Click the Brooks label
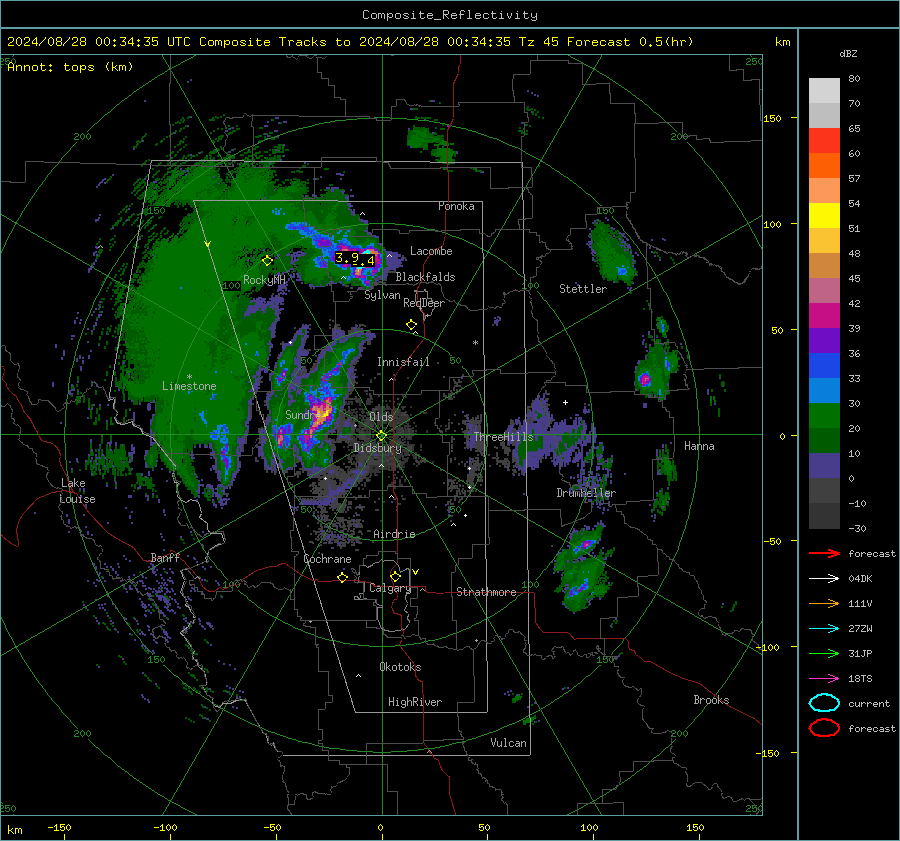This screenshot has width=900, height=841. pos(711,700)
